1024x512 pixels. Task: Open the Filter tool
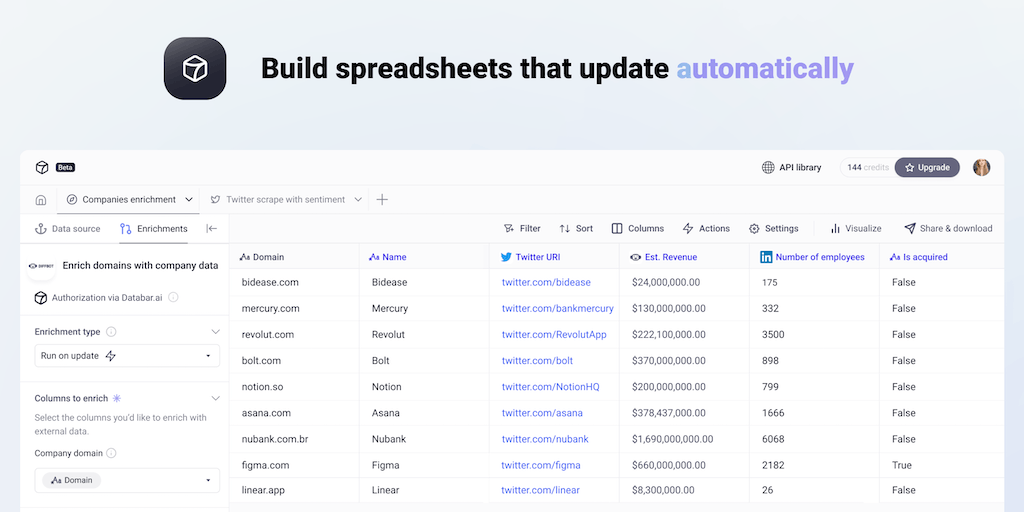(x=522, y=228)
